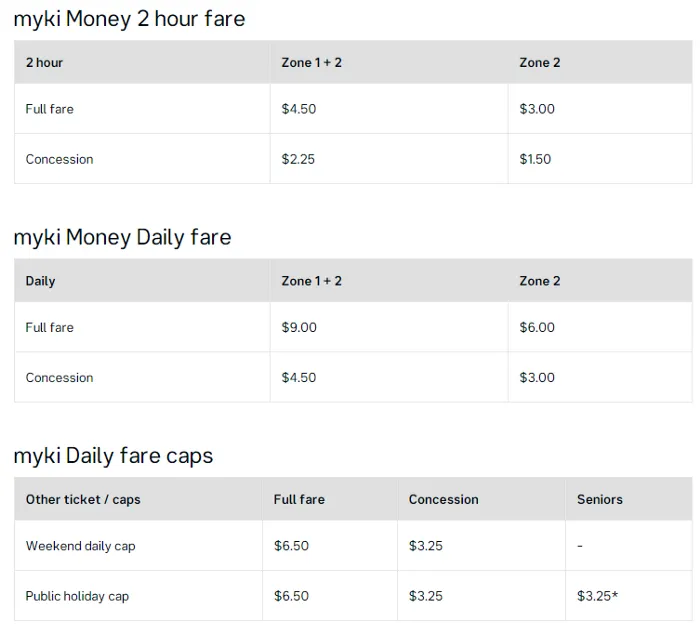The width and height of the screenshot is (700, 633).
Task: Select "Zone 2" header in Daily fare table
Action: point(539,281)
